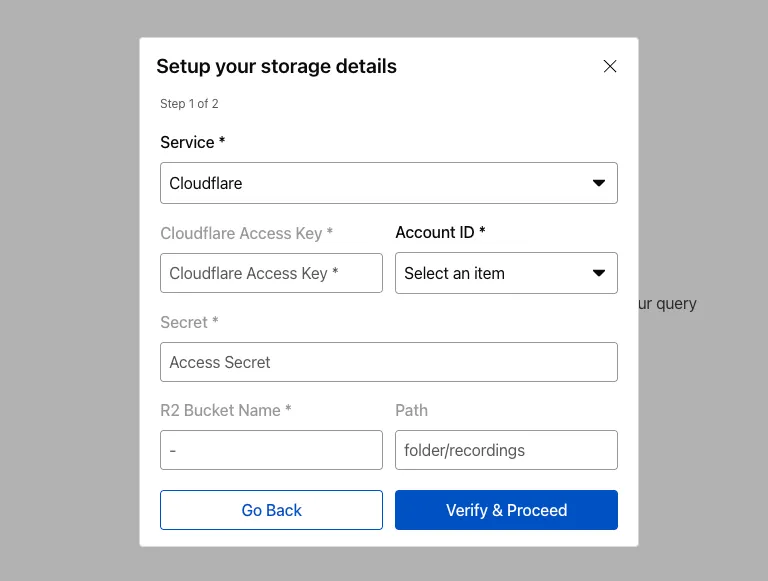
Task: Click the Service label
Action: coord(192,142)
